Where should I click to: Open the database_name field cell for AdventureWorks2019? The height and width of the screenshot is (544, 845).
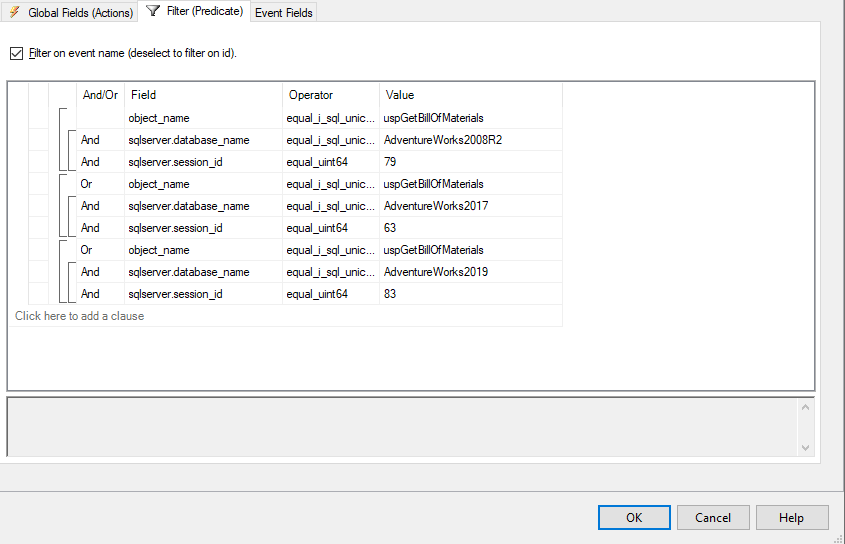[203, 272]
